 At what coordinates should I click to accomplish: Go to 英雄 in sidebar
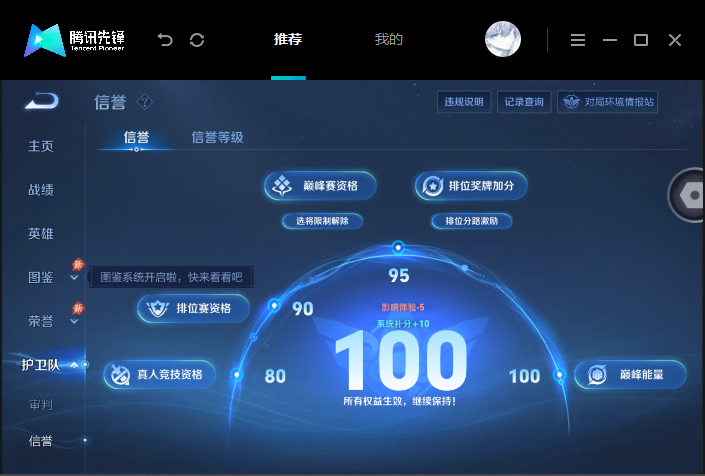coord(41,234)
